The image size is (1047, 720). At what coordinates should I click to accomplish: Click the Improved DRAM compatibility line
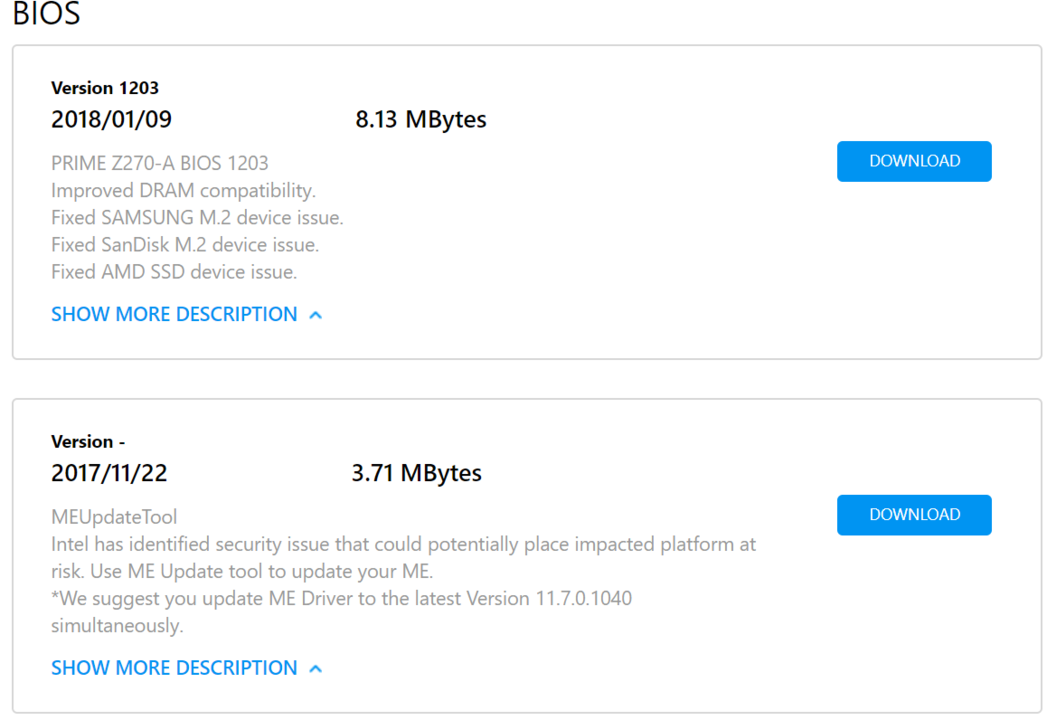[x=184, y=190]
